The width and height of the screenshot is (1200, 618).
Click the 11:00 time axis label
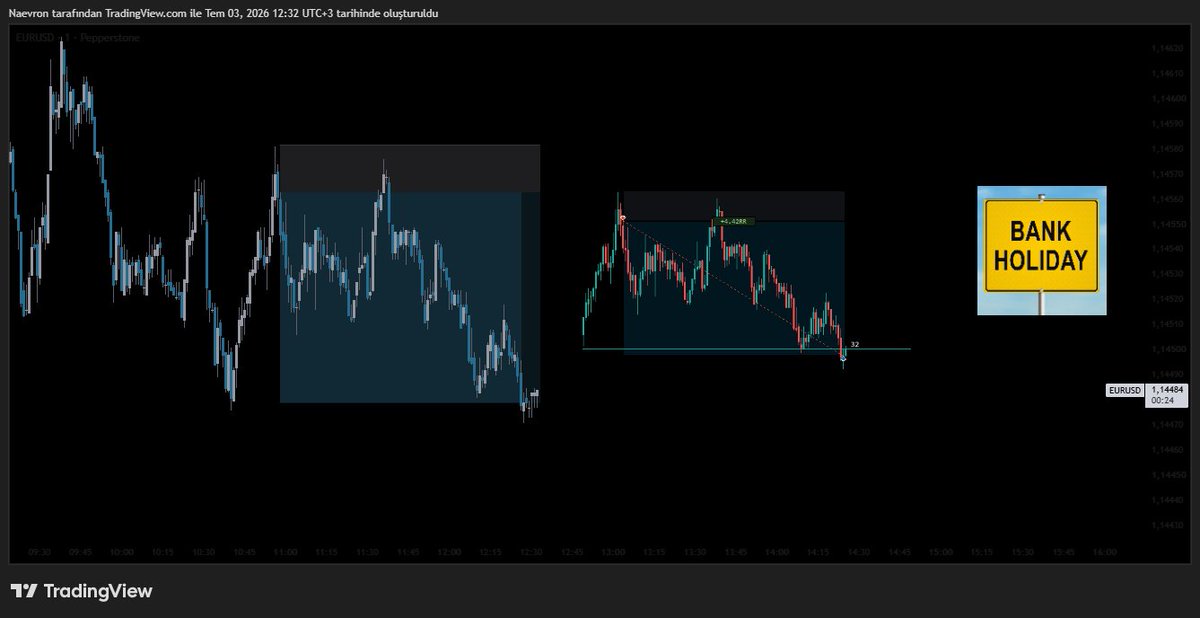tap(286, 551)
